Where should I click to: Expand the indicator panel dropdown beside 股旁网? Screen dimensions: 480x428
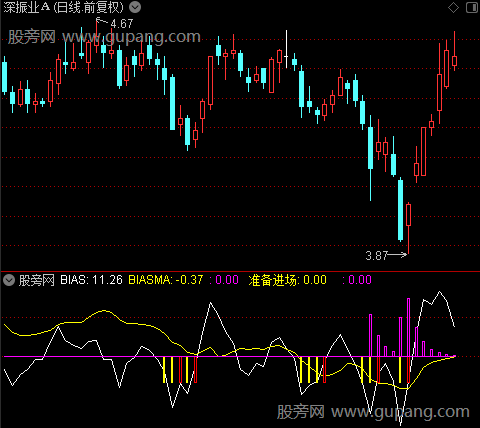click(9, 280)
